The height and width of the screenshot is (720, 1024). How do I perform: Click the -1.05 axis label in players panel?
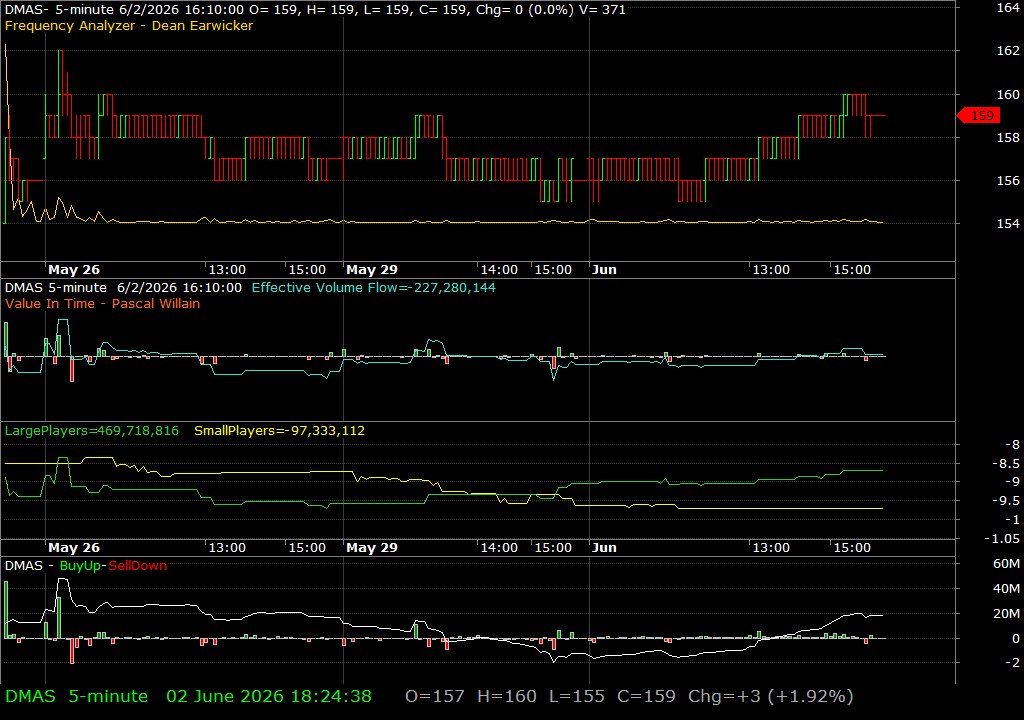(x=1002, y=538)
